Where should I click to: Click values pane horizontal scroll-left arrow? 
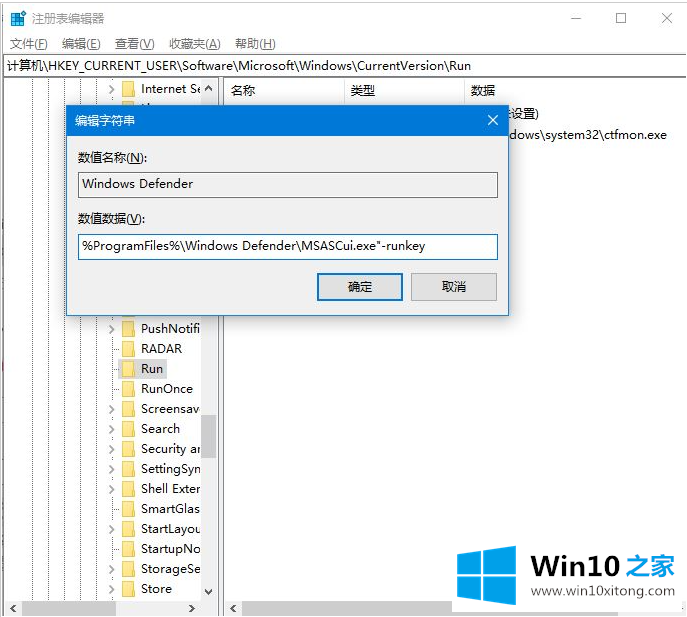[x=234, y=608]
